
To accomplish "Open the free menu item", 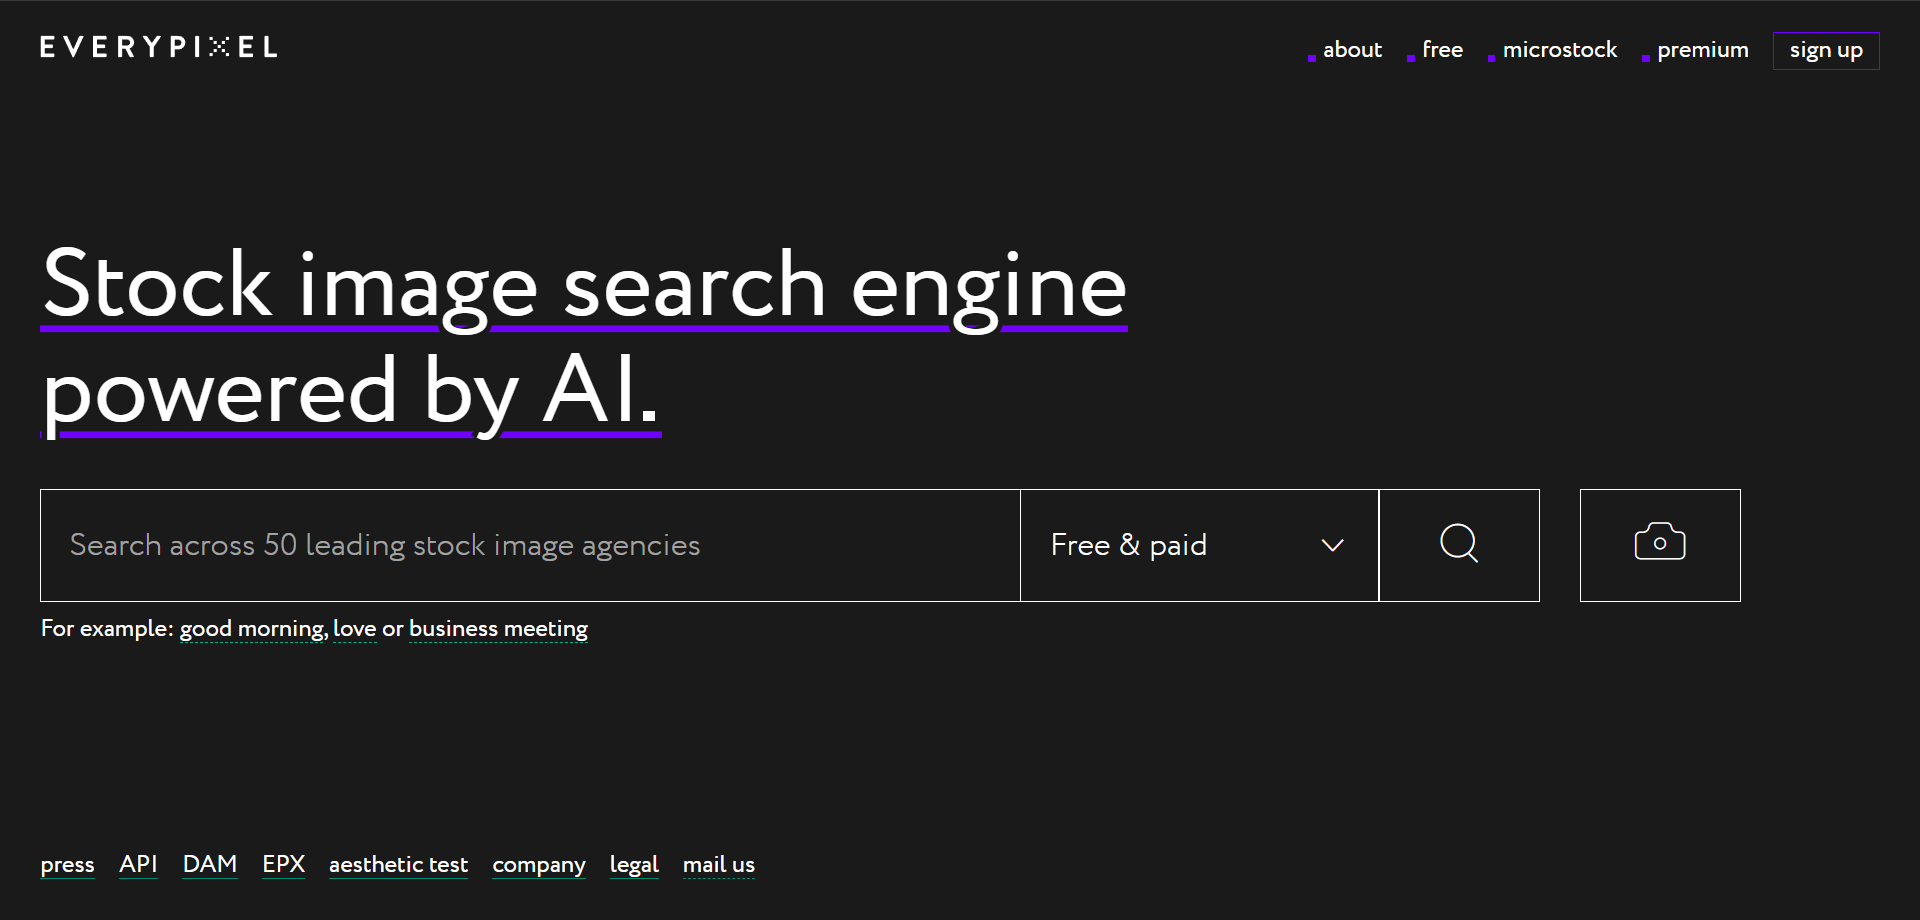I will point(1442,50).
